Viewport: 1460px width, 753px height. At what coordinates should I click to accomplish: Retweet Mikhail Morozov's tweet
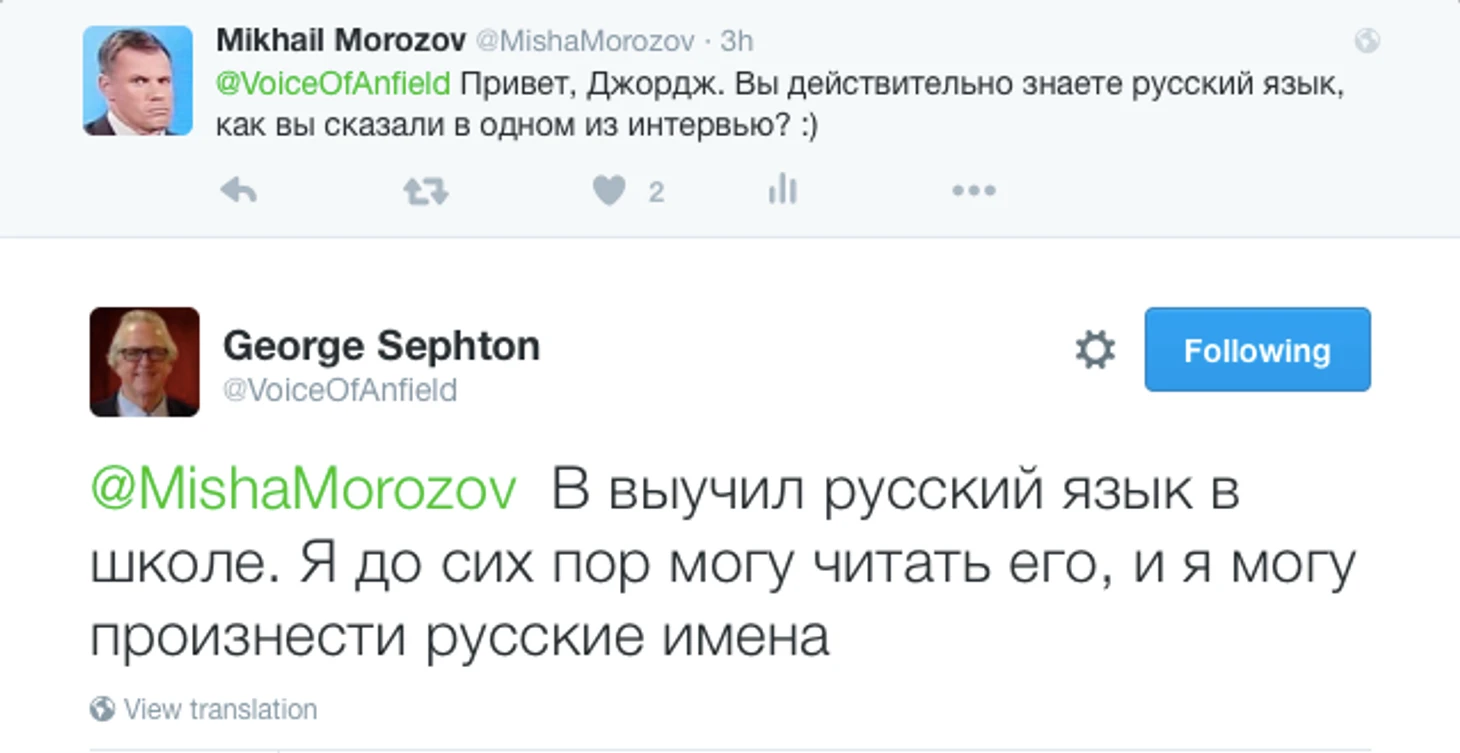coord(425,190)
